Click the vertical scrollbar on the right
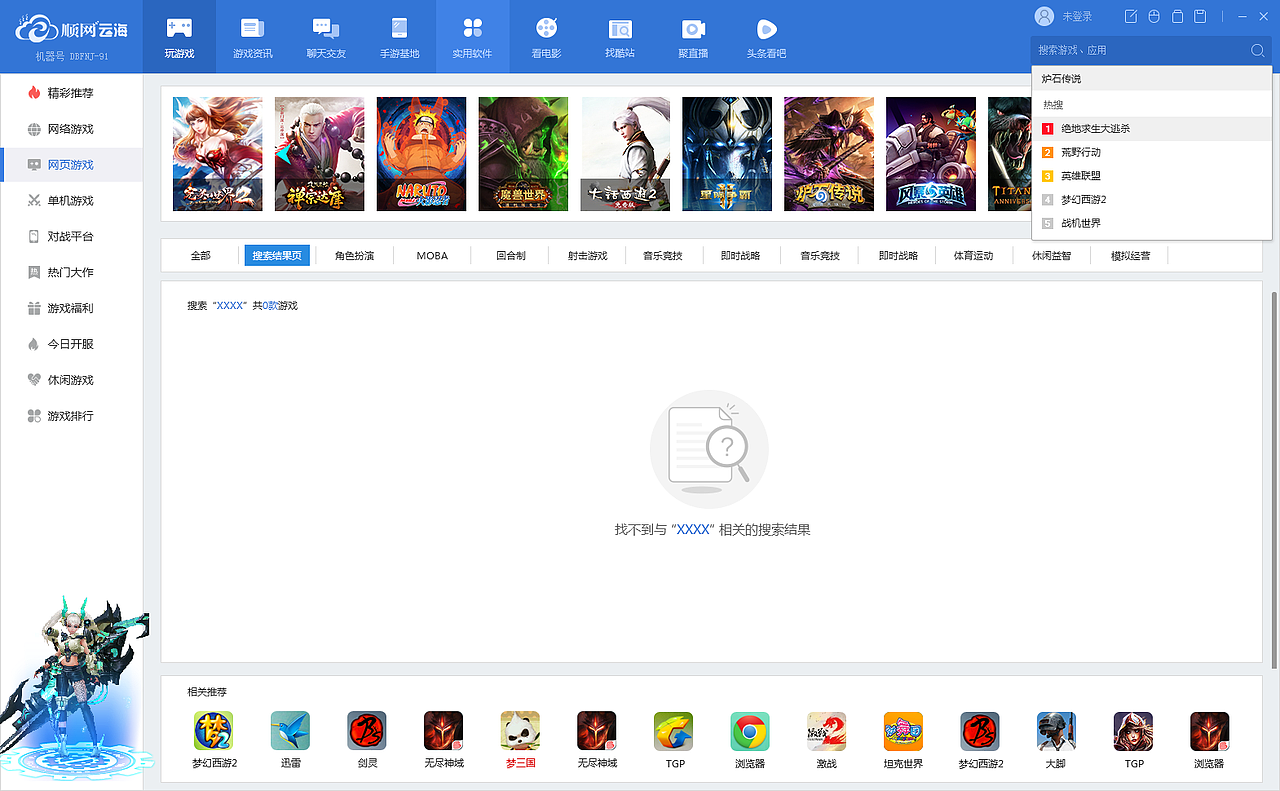Screen dimensions: 1280x791 pyautogui.click(x=1275, y=480)
